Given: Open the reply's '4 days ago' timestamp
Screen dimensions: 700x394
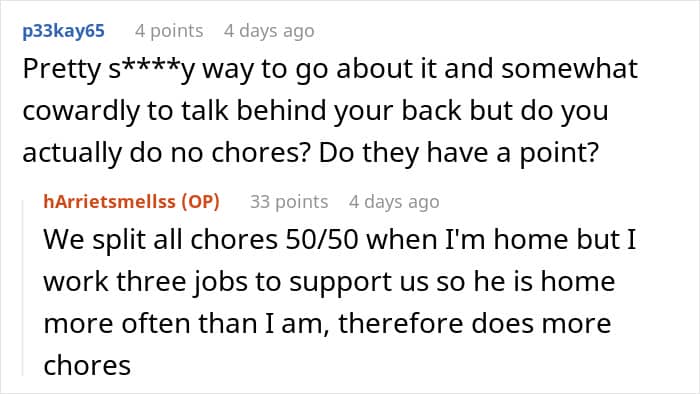Looking at the screenshot, I should pyautogui.click(x=394, y=202).
